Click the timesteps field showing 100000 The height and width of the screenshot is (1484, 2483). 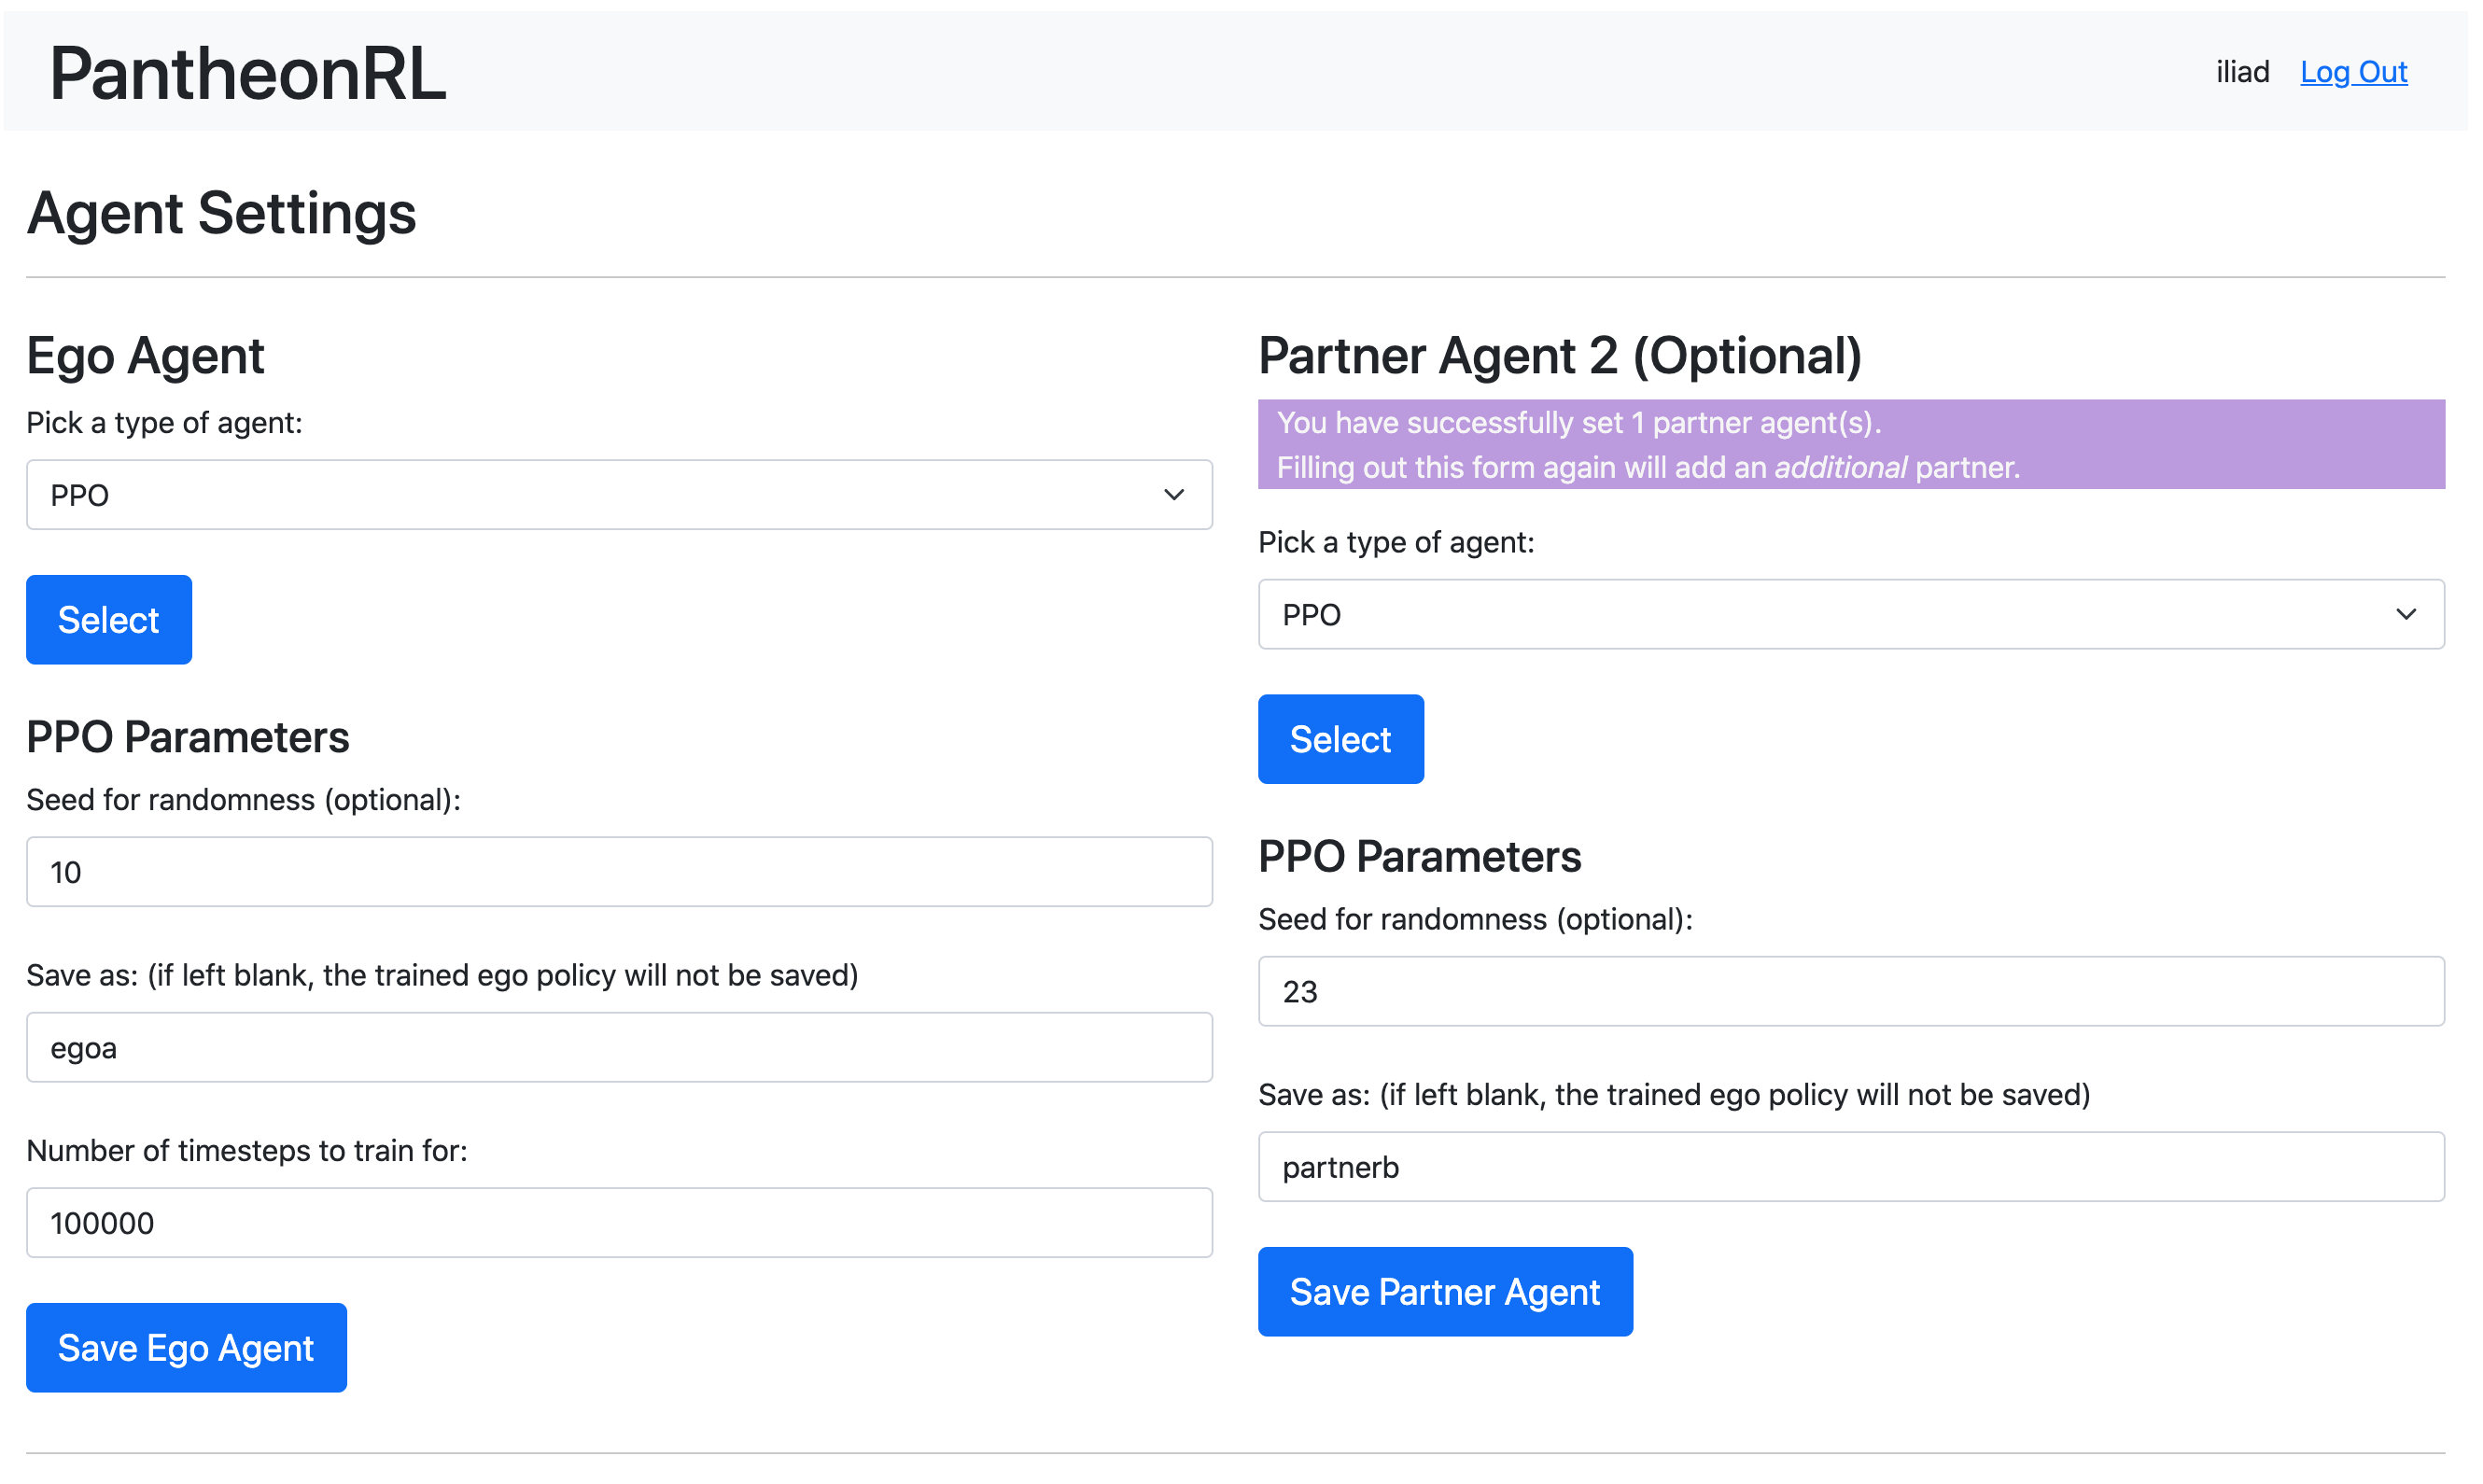coord(618,1223)
